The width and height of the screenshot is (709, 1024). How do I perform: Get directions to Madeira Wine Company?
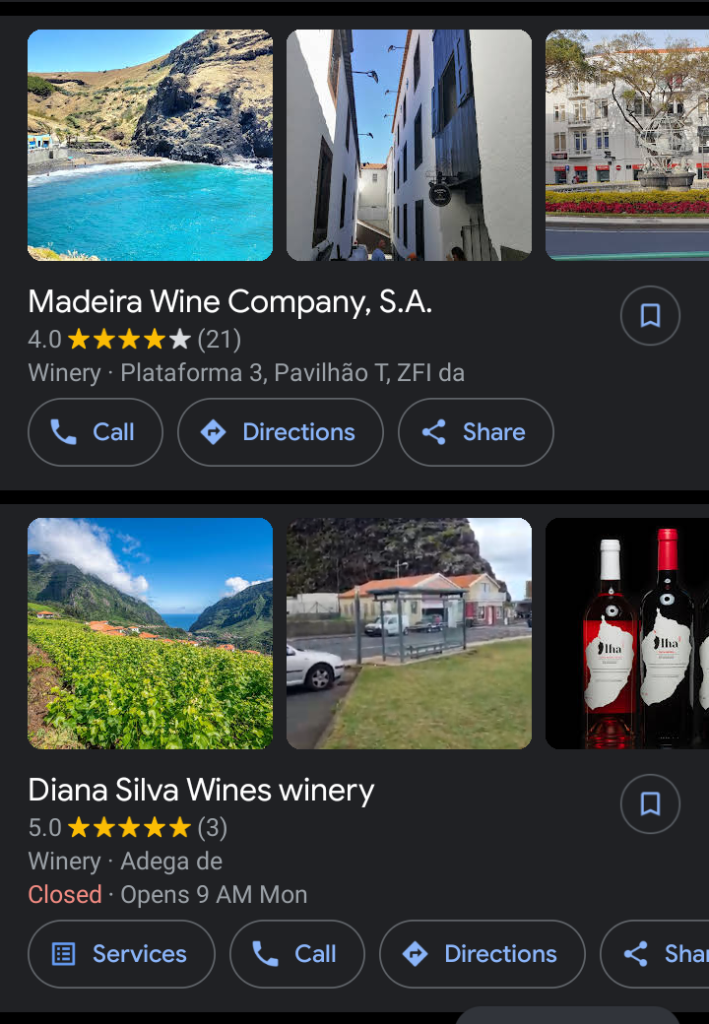click(280, 432)
